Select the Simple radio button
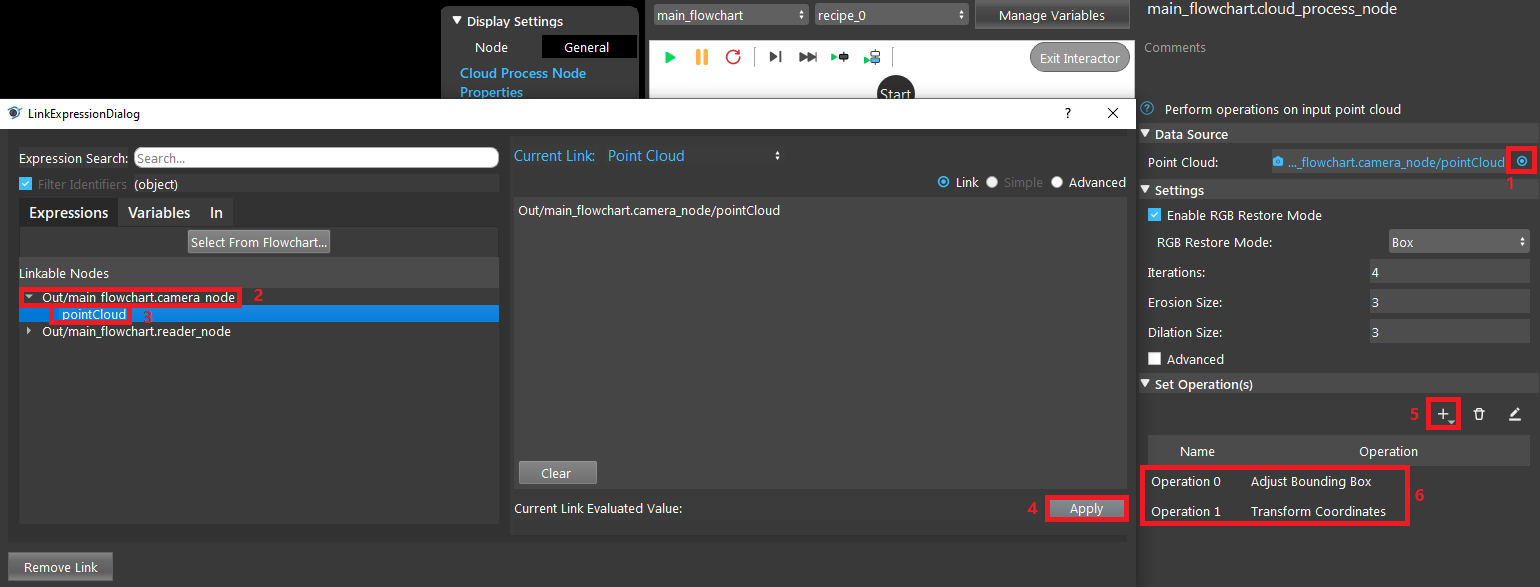The height and width of the screenshot is (587, 1540). (992, 182)
